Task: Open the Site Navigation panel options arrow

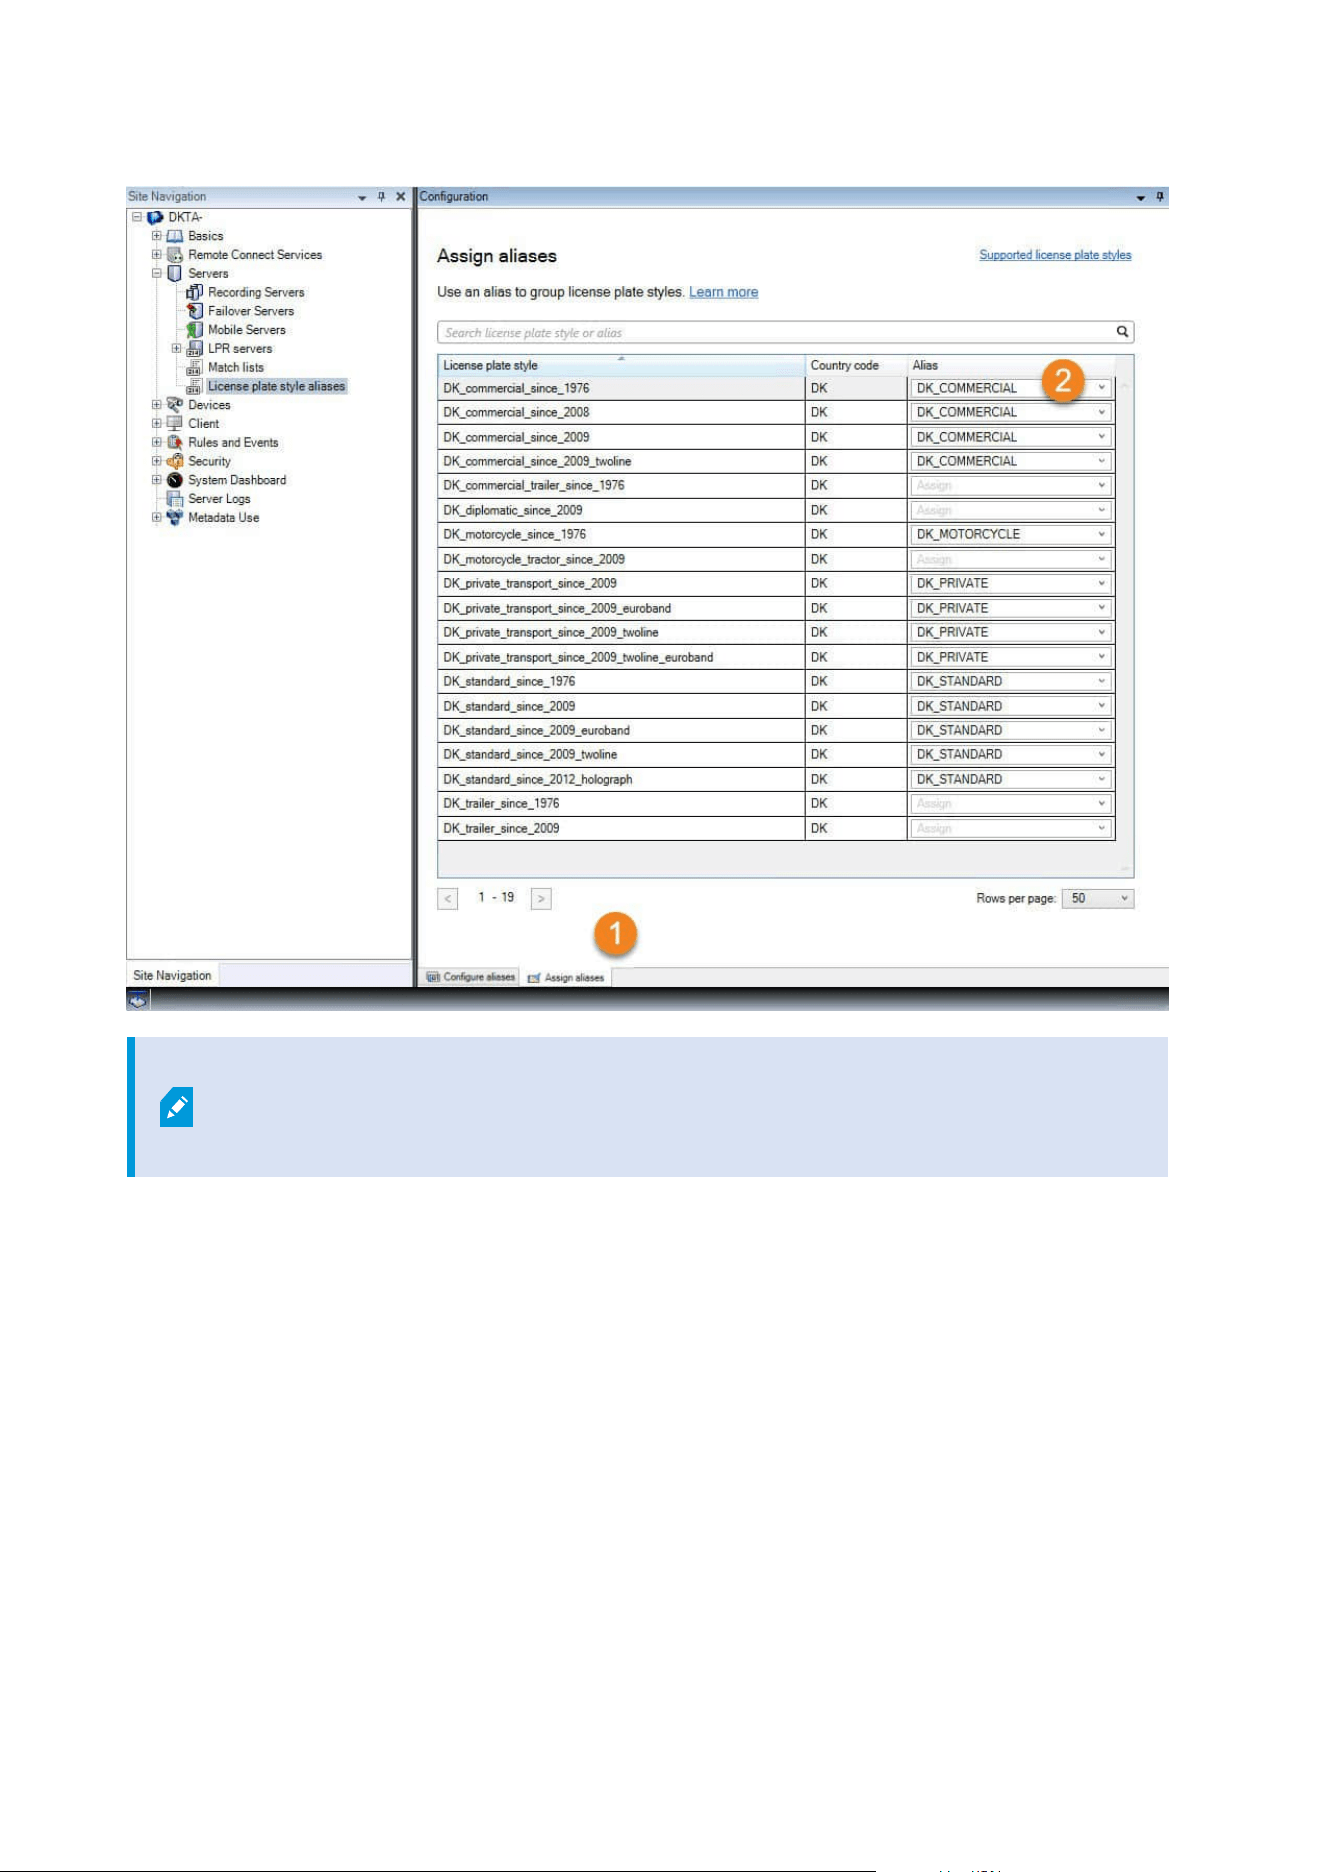Action: point(362,198)
